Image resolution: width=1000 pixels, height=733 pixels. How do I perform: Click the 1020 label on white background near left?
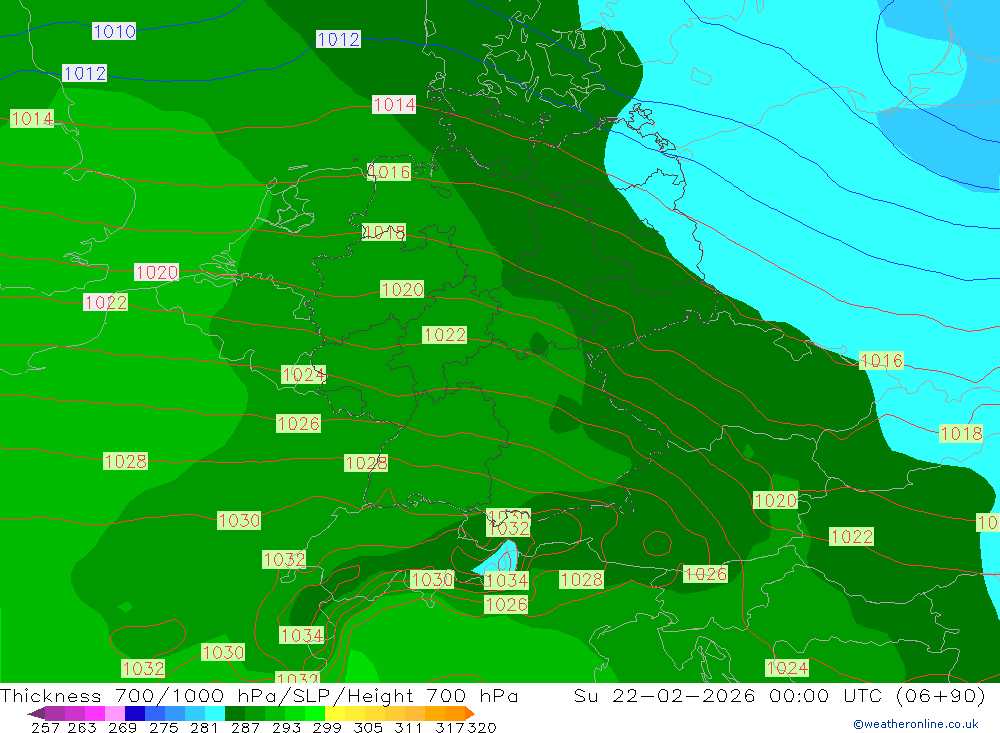pyautogui.click(x=156, y=272)
